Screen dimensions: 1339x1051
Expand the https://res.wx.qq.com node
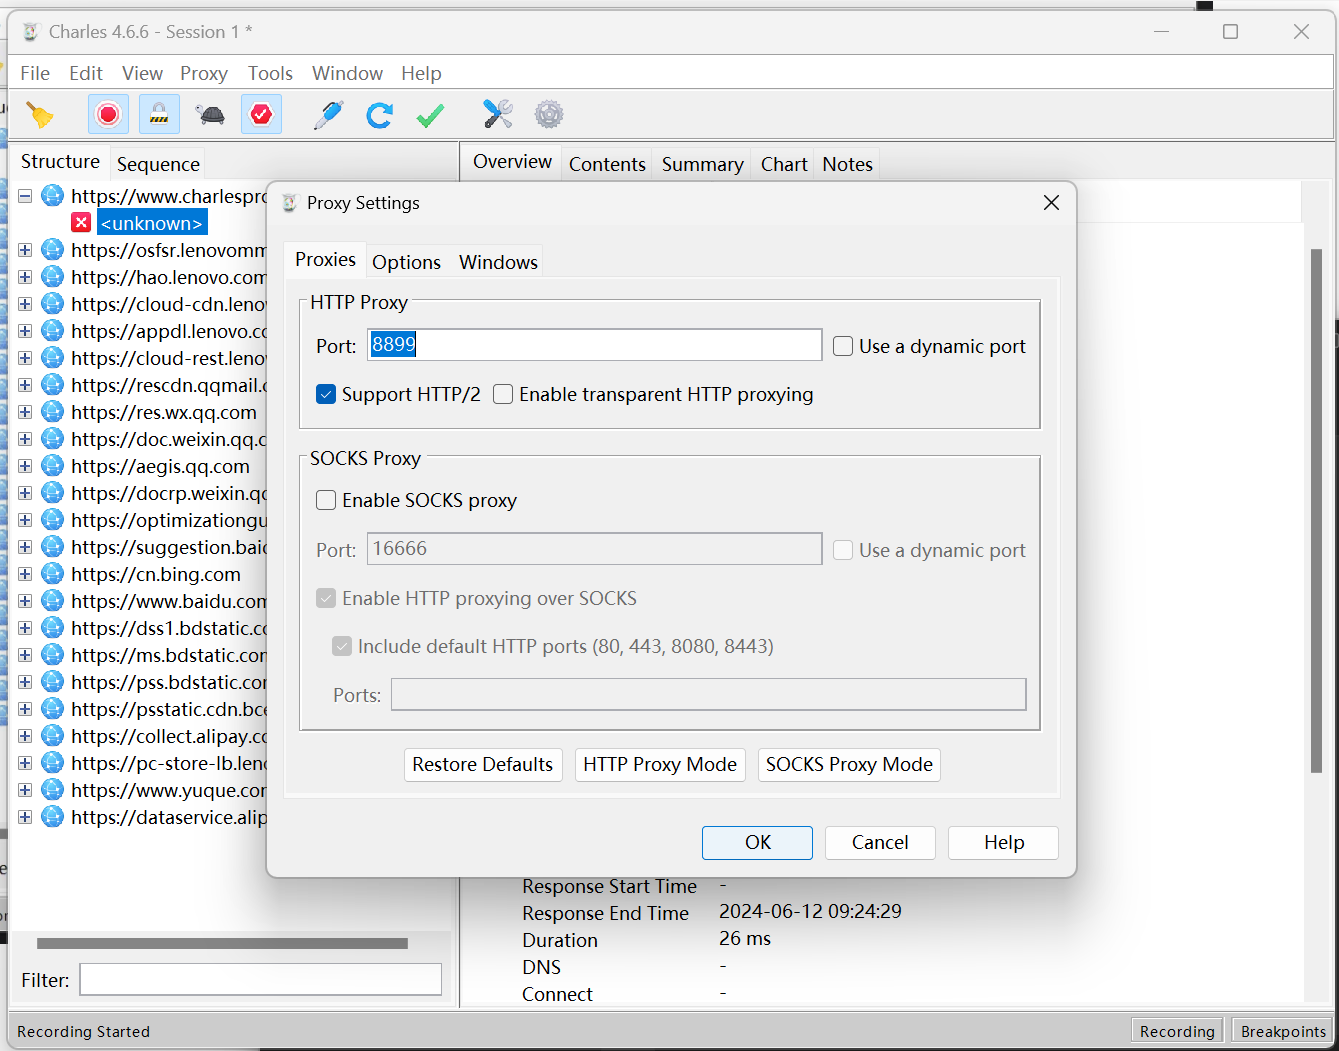[x=25, y=412]
